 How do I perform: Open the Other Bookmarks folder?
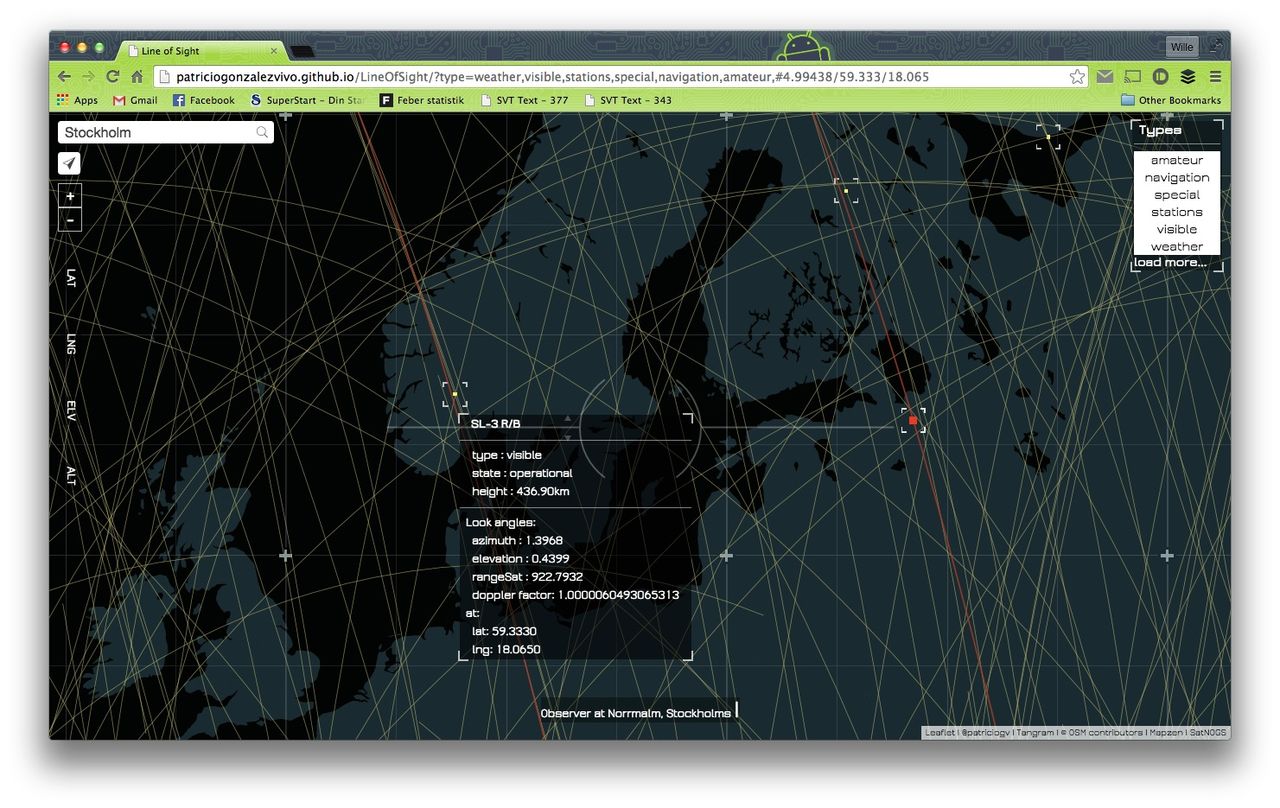point(1171,100)
